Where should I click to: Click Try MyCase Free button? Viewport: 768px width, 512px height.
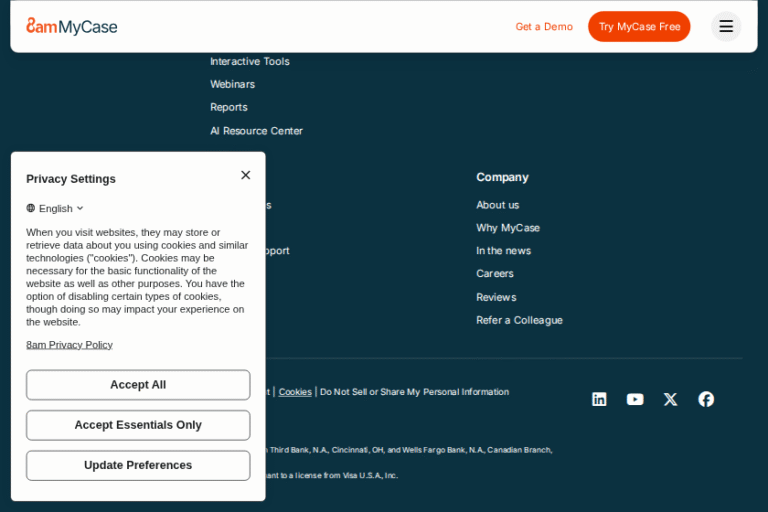pos(639,27)
